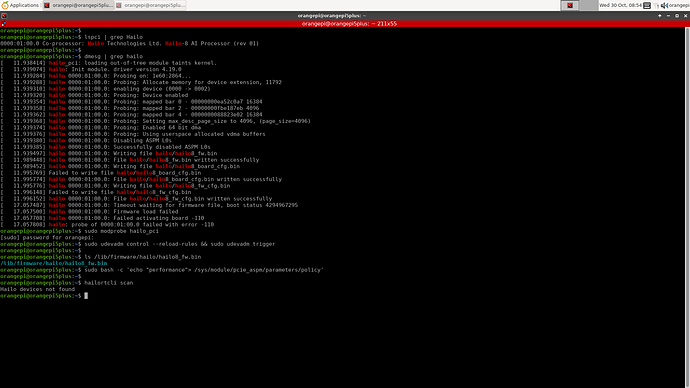Click the 'sudo bash -c echo performance' command
This screenshot has height=388, width=690.
coord(204,270)
